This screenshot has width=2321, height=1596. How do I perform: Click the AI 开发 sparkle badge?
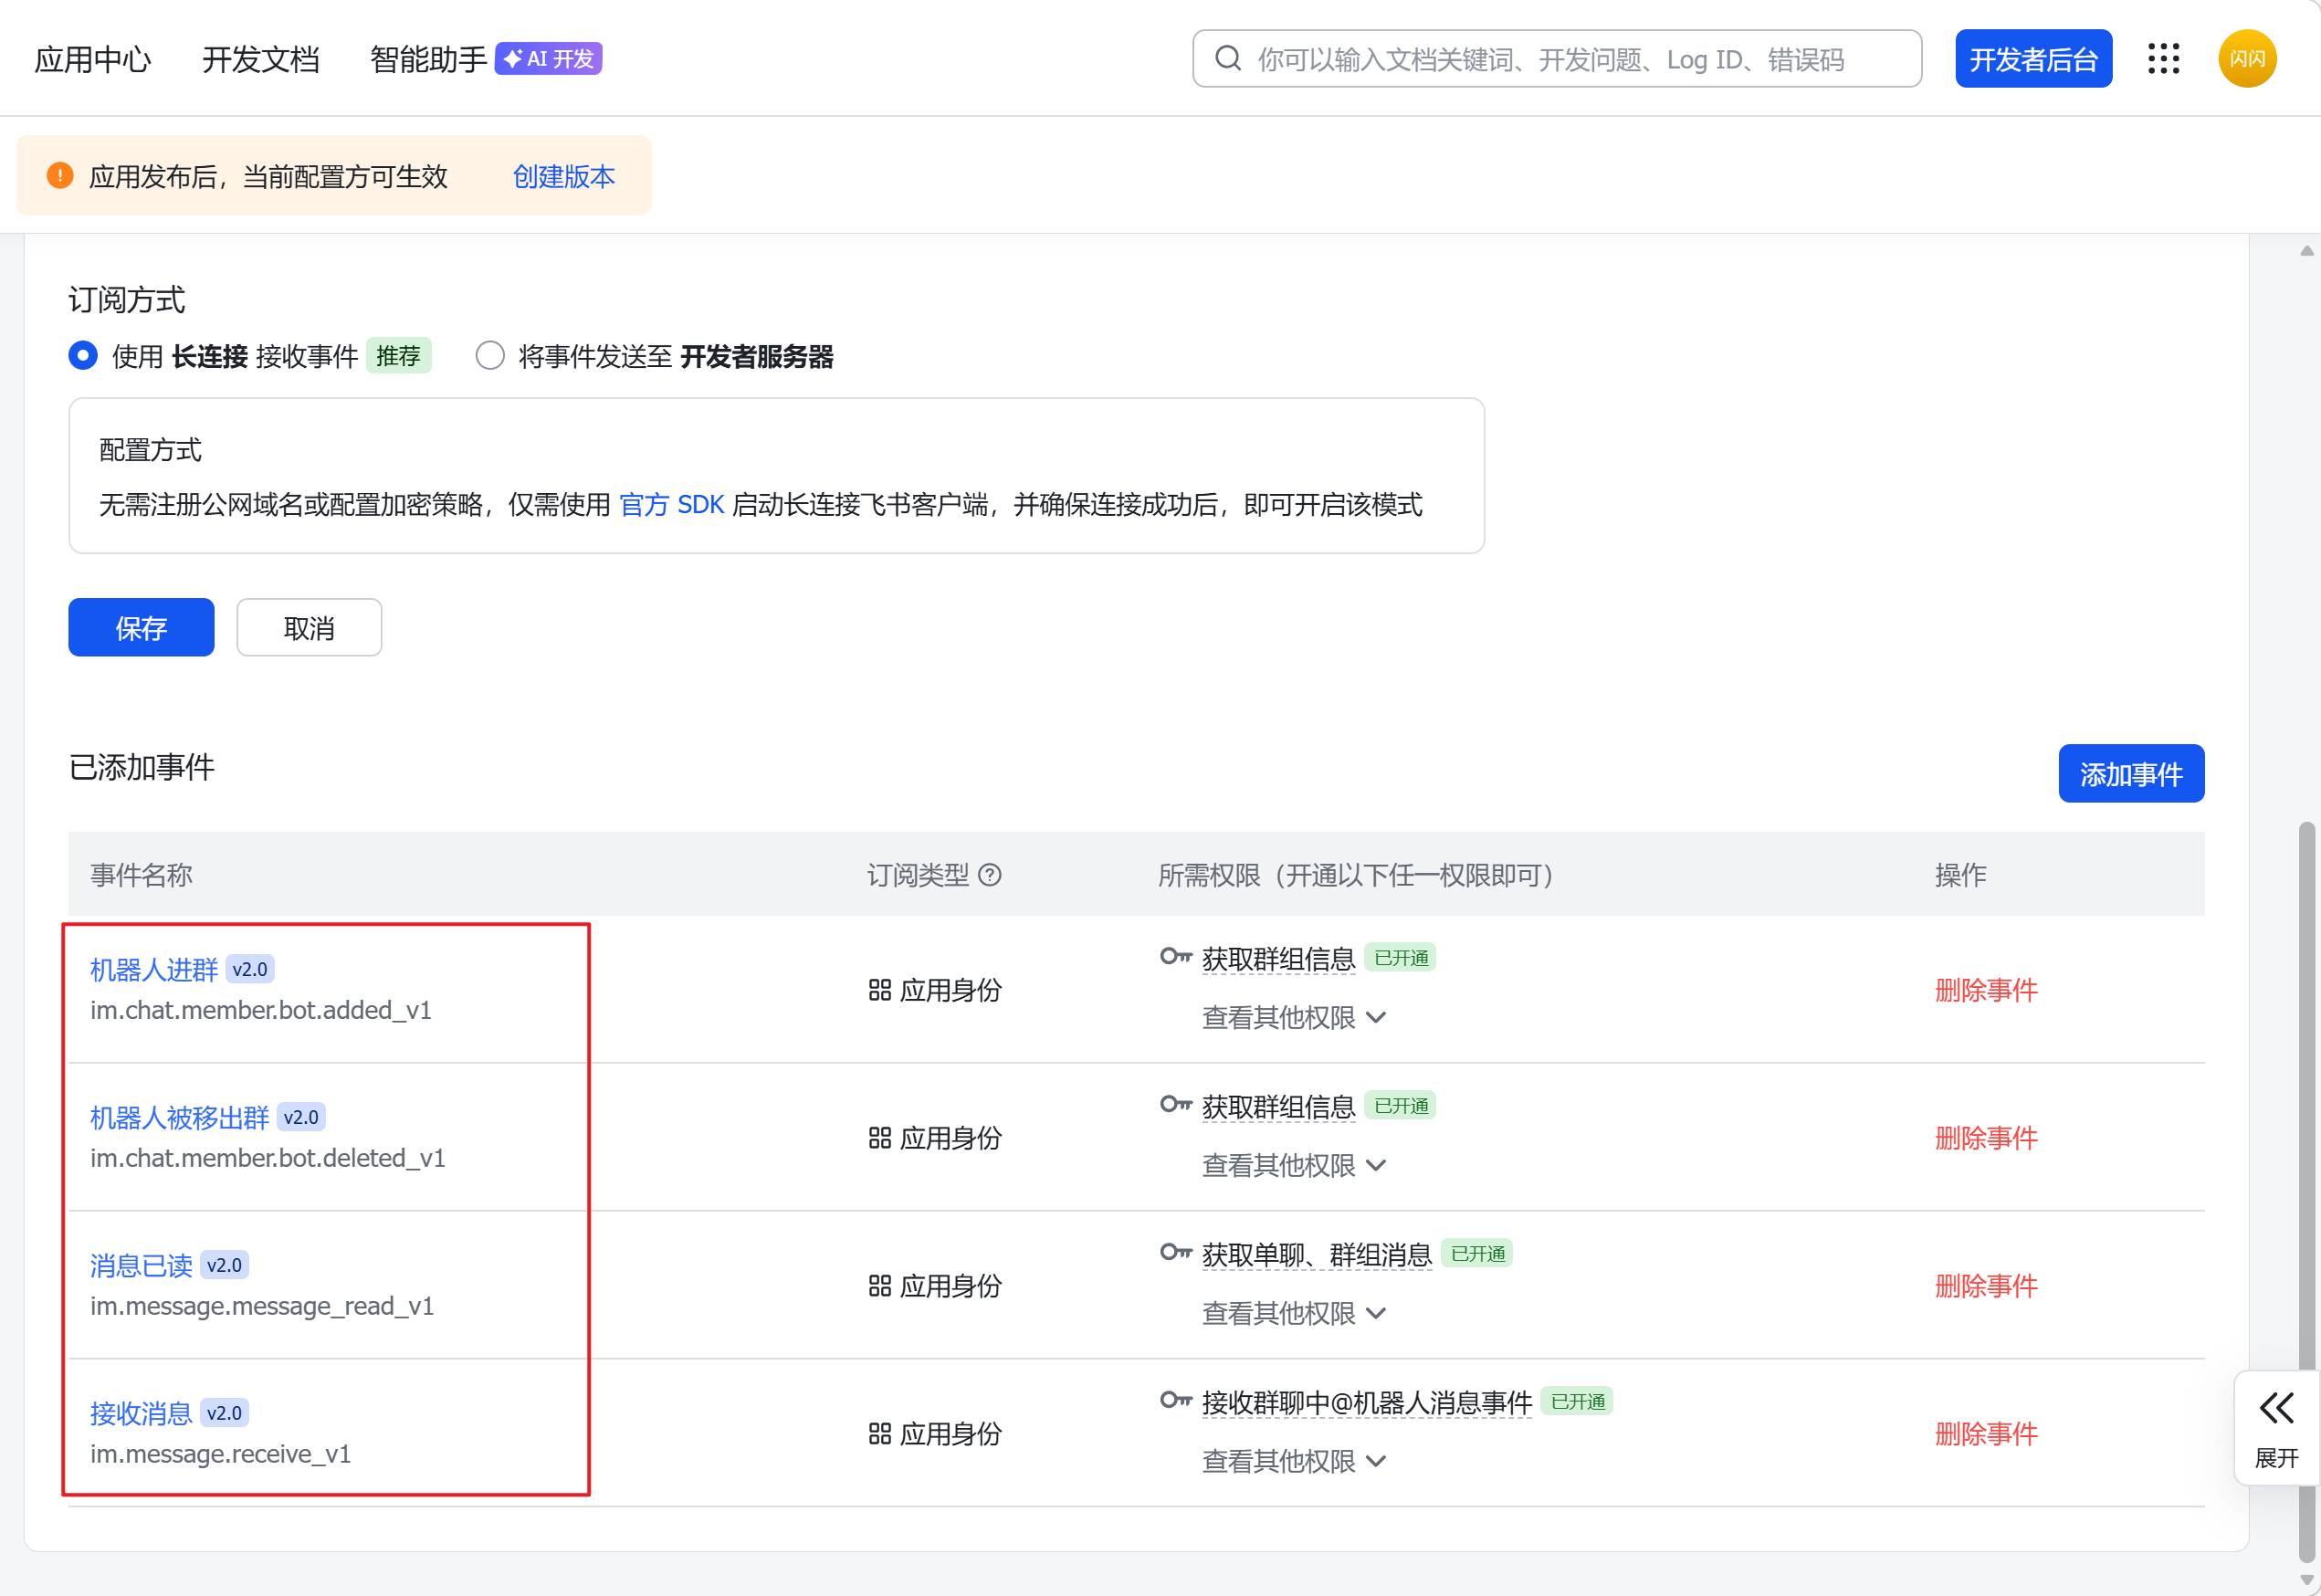(x=548, y=59)
